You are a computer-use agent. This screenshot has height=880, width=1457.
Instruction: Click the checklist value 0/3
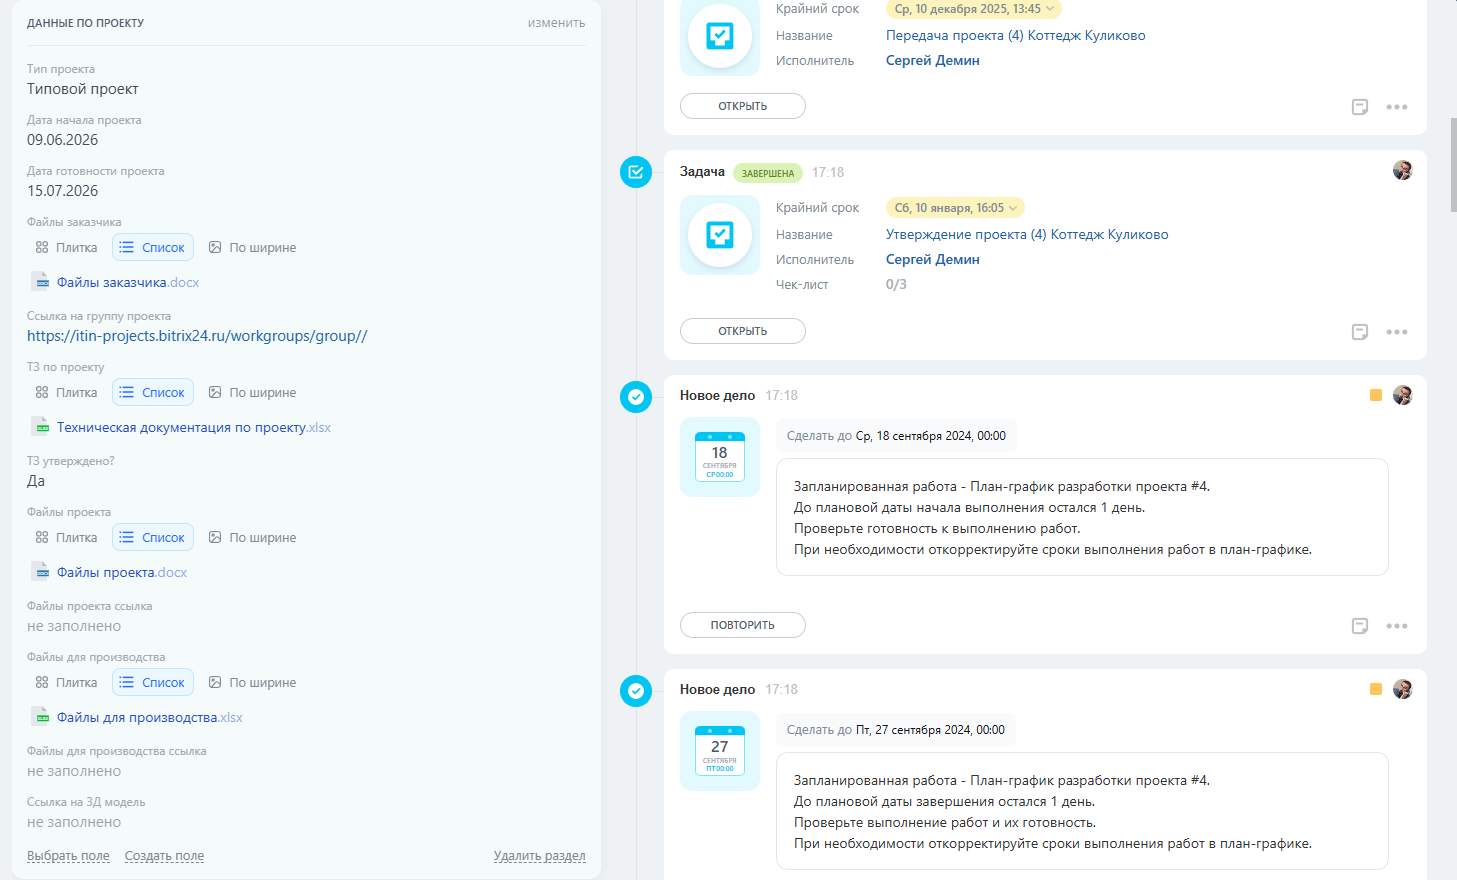[x=896, y=284]
